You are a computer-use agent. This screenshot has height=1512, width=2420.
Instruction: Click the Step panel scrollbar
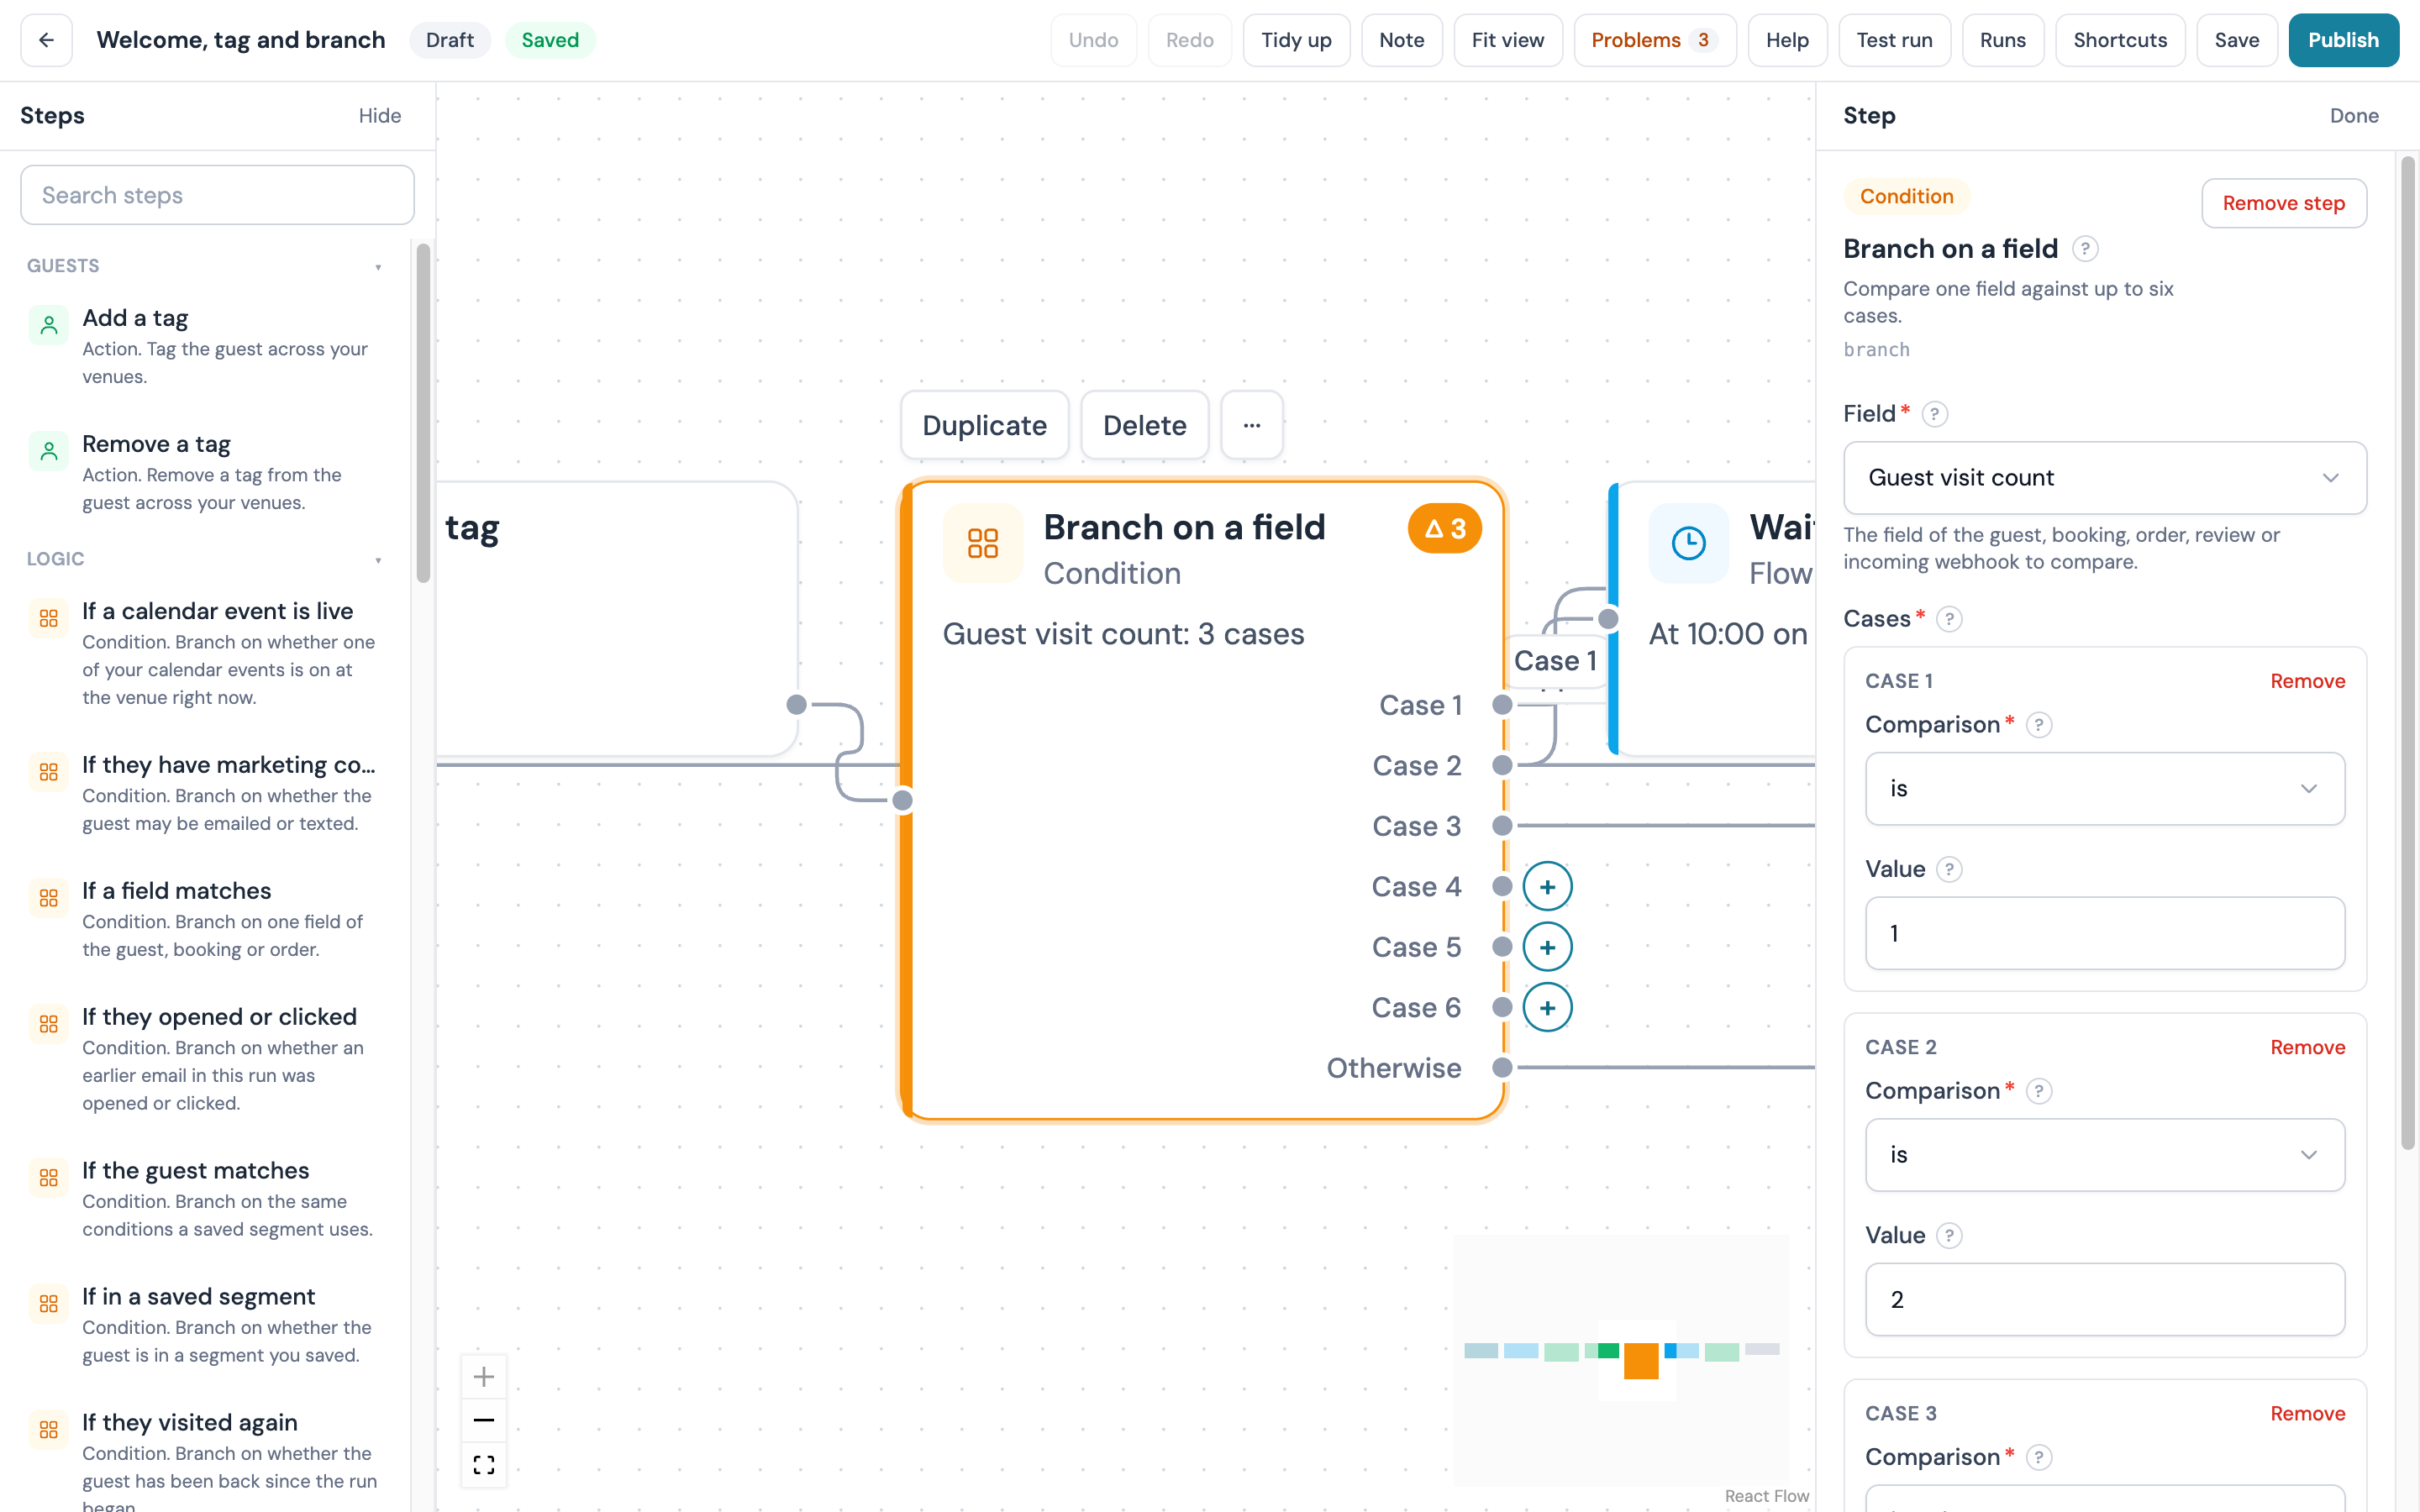(x=2408, y=653)
